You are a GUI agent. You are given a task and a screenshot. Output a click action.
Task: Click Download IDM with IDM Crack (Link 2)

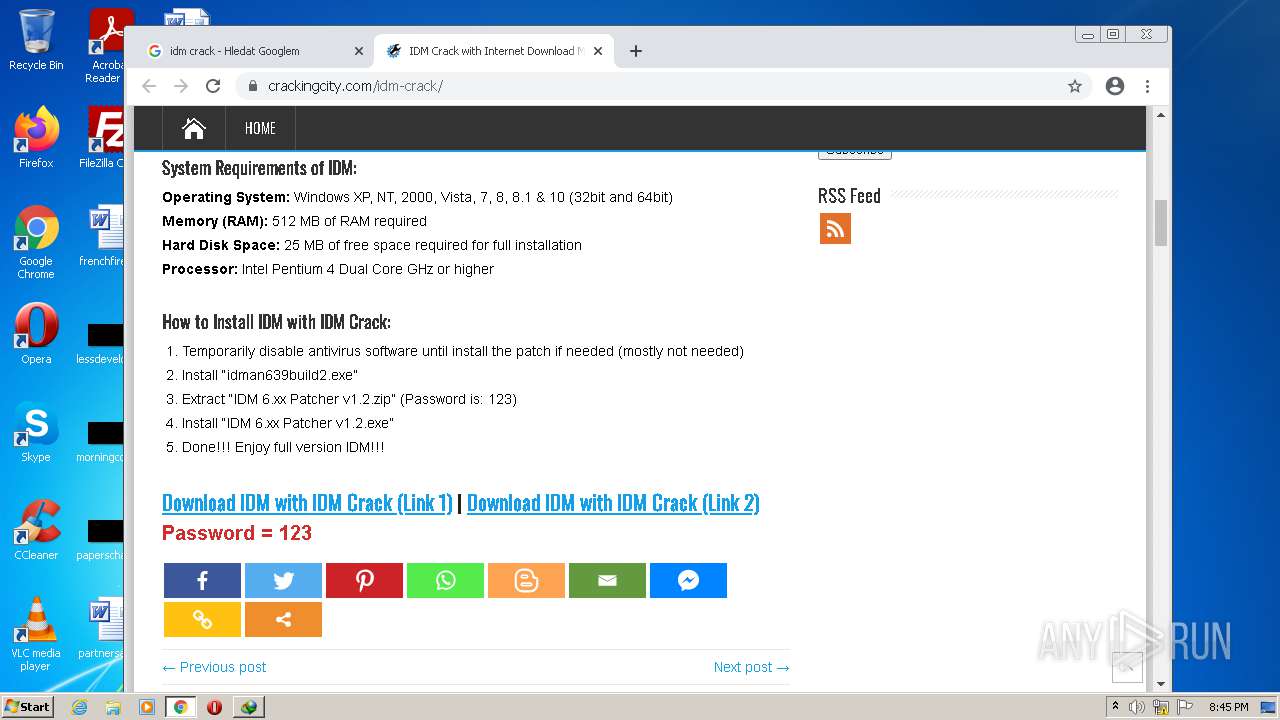tap(613, 503)
